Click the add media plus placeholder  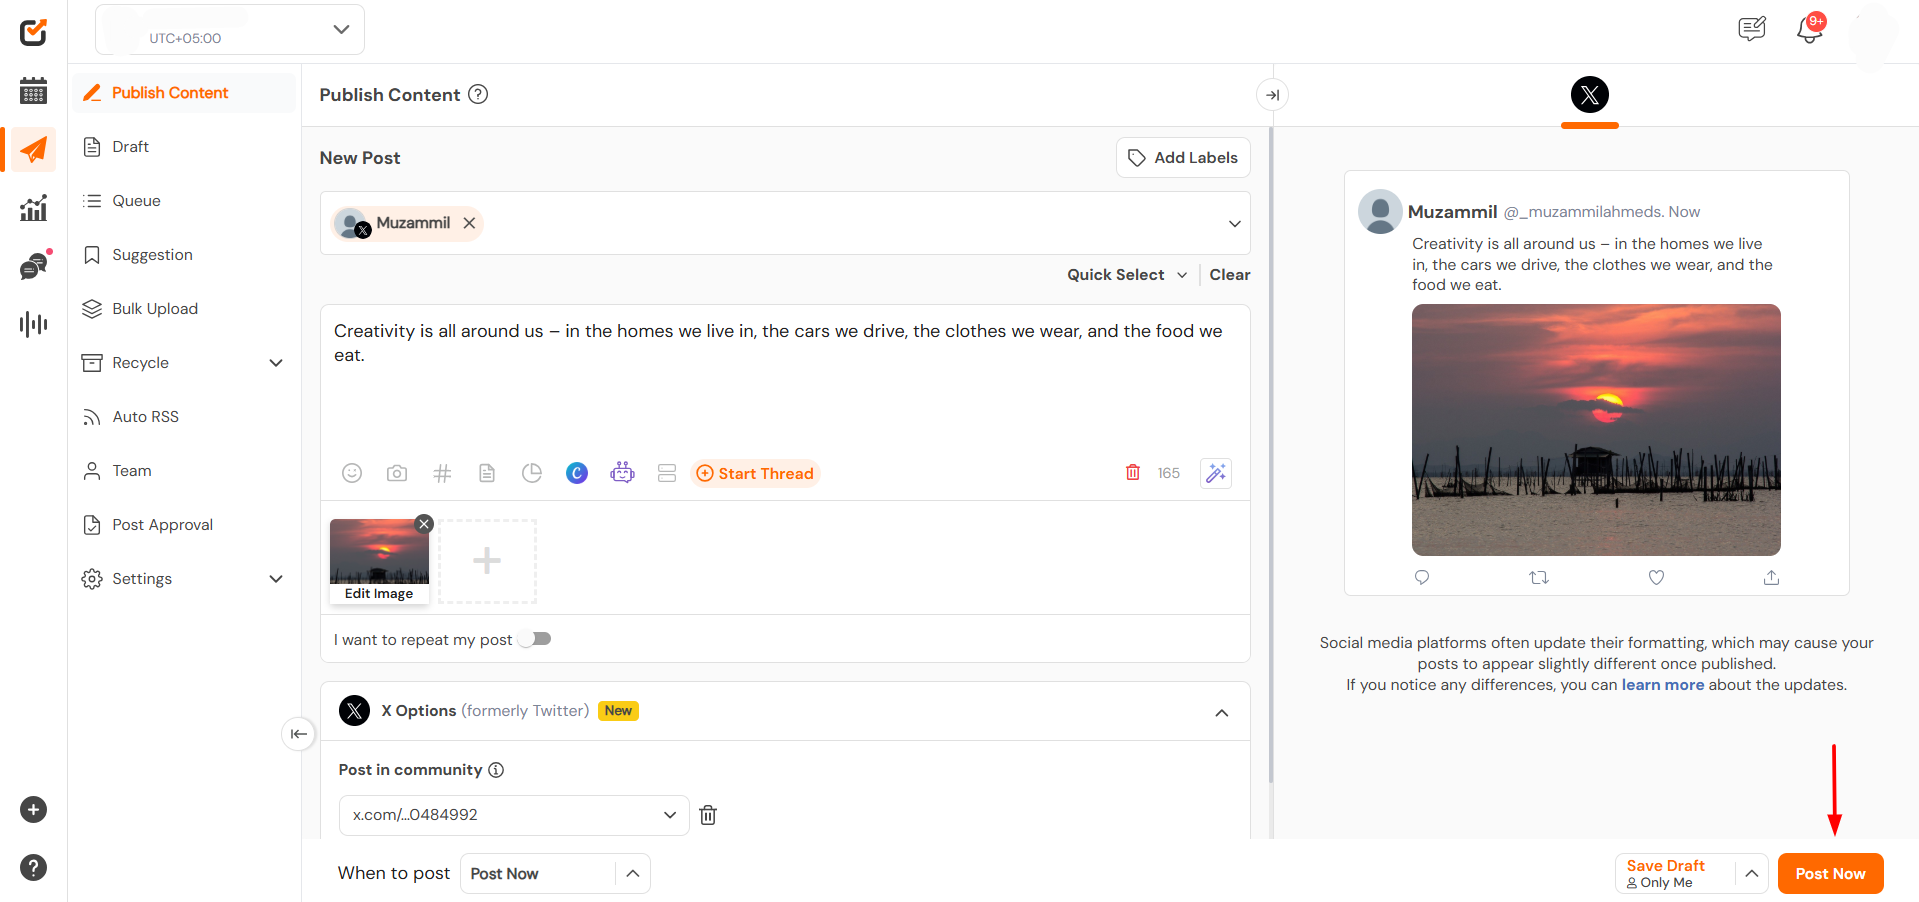[x=487, y=561]
